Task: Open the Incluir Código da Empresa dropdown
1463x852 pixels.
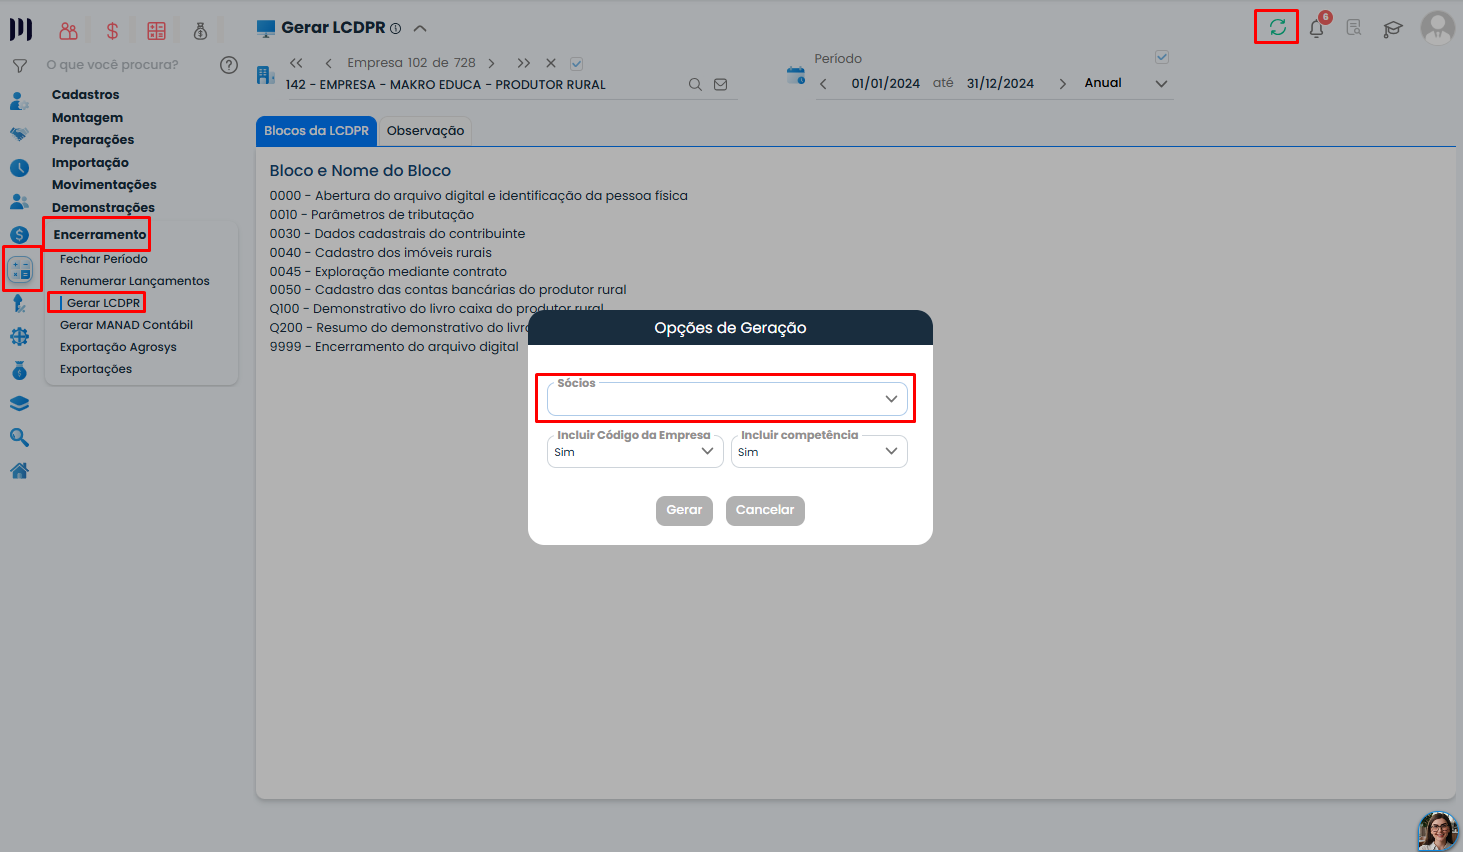Action: coord(635,451)
